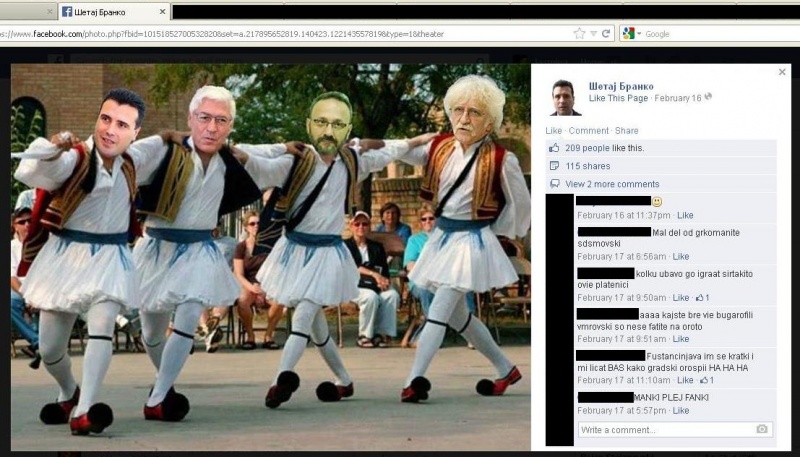This screenshot has width=800, height=457.
Task: Click the bookmark star icon in address bar
Action: click(579, 33)
